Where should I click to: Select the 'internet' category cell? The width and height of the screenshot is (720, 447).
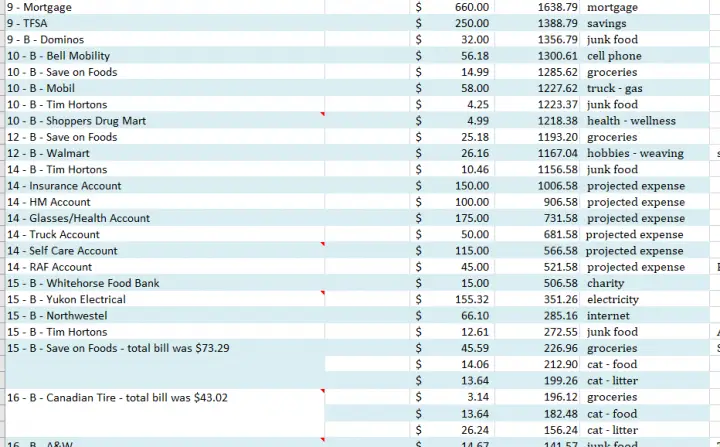click(645, 316)
